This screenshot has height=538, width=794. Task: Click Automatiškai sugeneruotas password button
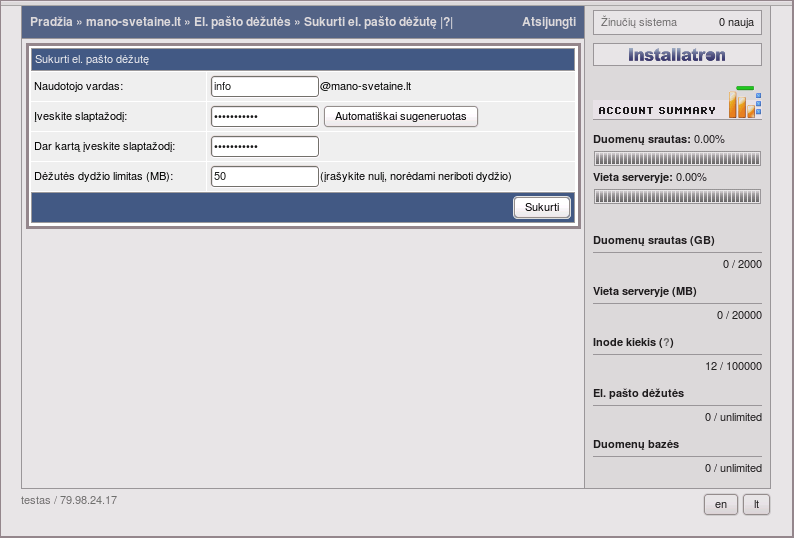pyautogui.click(x=401, y=116)
